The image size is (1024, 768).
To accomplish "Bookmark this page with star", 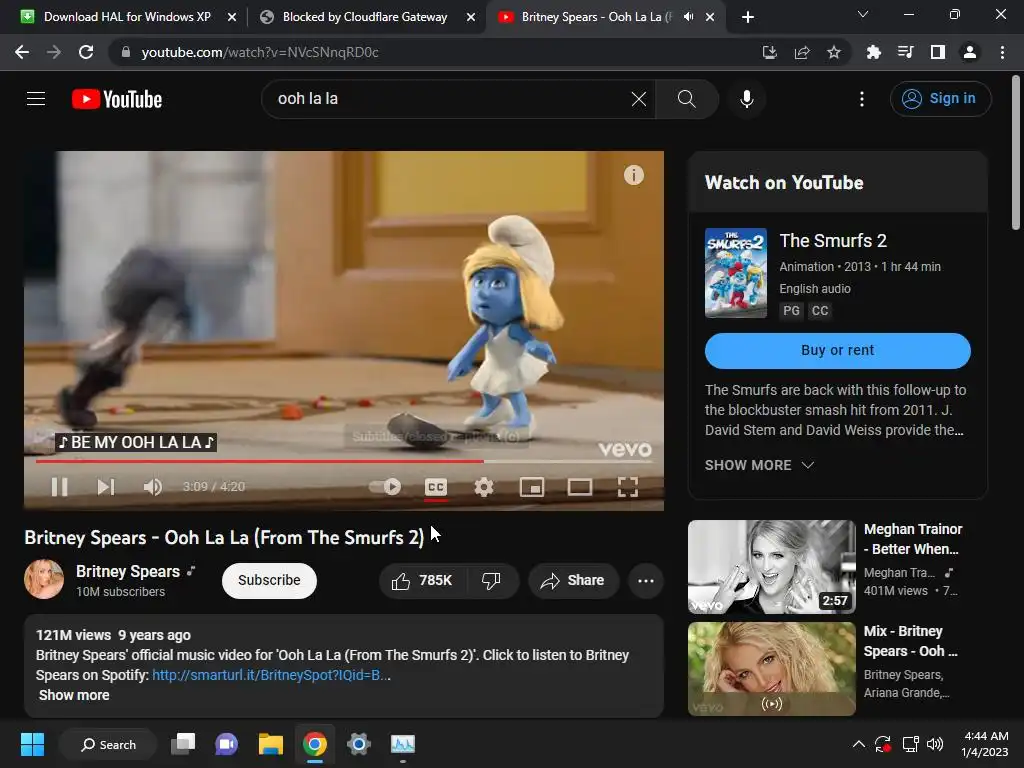I will [x=833, y=52].
